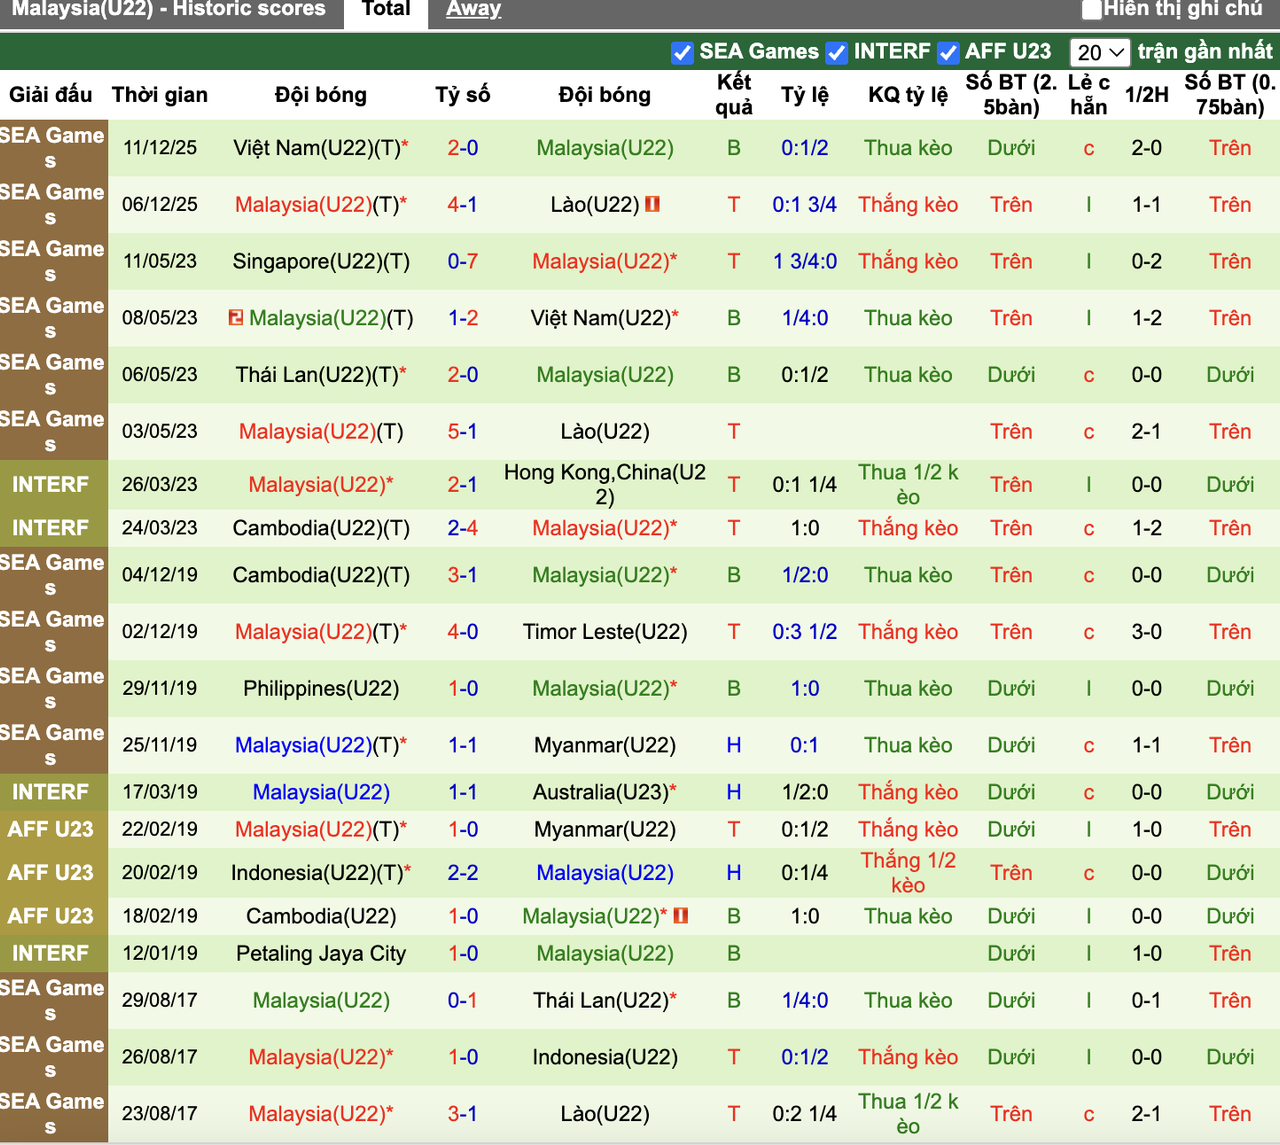Click 'Thua 1/2 kèo' result on 23/08/17
The width and height of the screenshot is (1280, 1145).
click(908, 1113)
